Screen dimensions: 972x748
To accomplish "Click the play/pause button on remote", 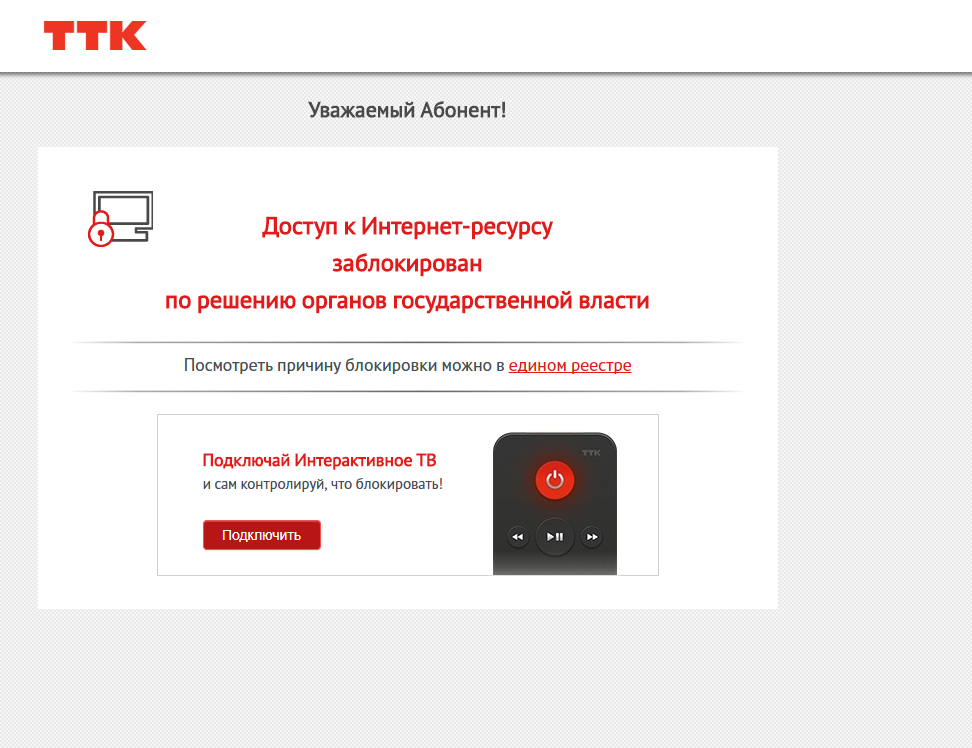I will [x=555, y=537].
